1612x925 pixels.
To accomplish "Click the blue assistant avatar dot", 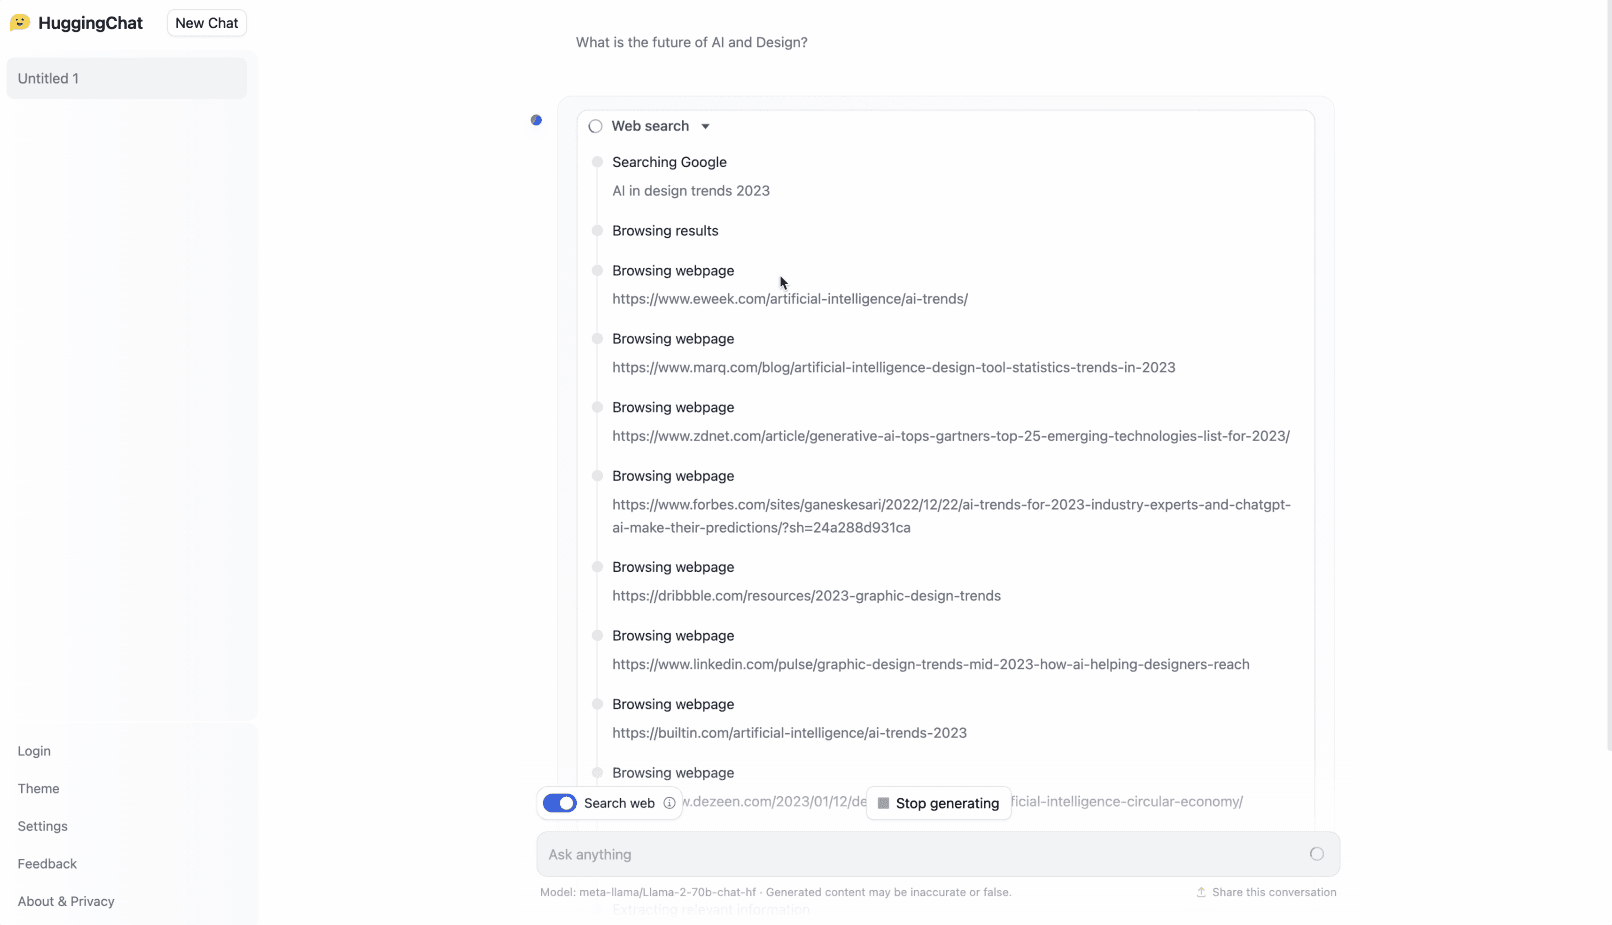I will click(x=536, y=120).
